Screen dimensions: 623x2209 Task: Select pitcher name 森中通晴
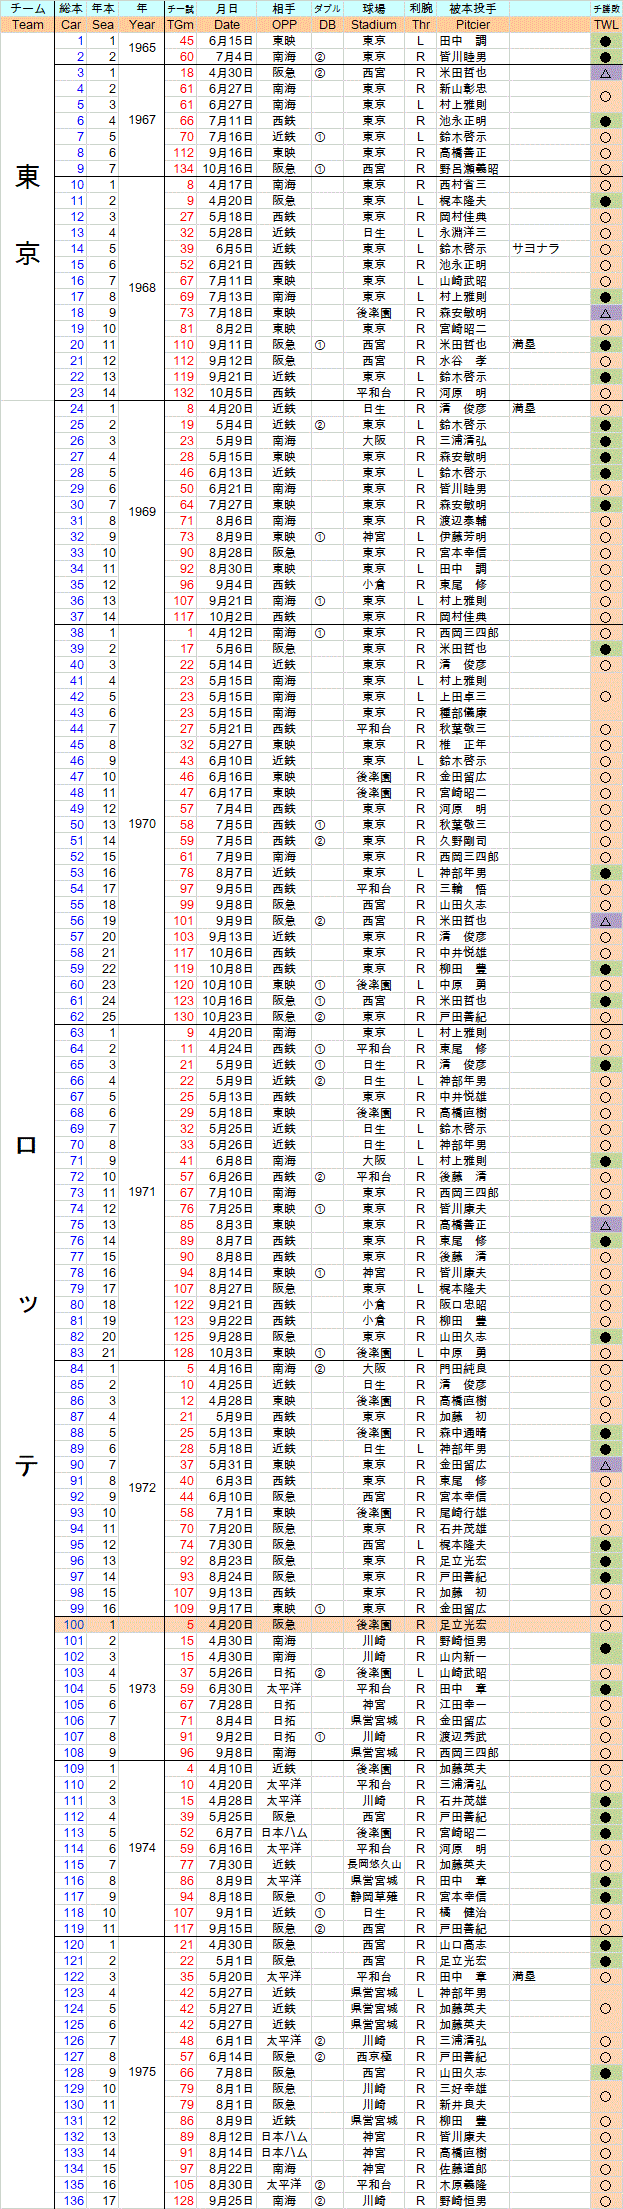464,1433
